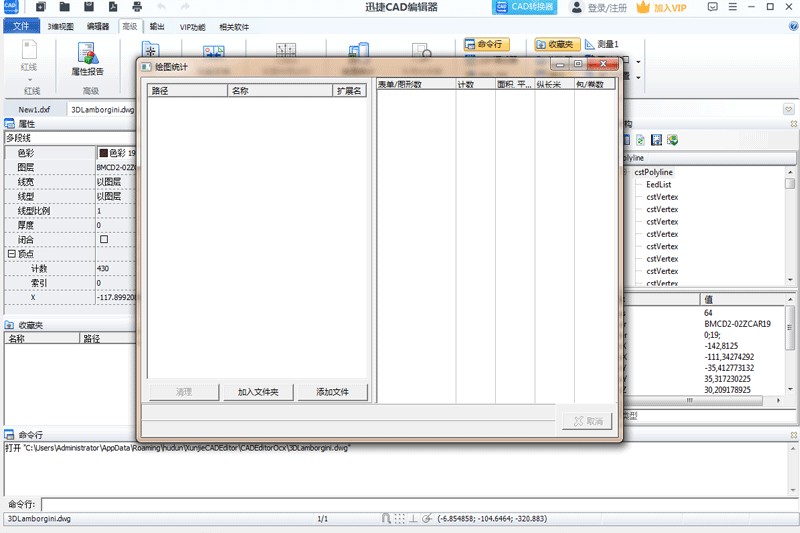
Task: Click the undo arrow in title bar
Action: click(x=161, y=7)
